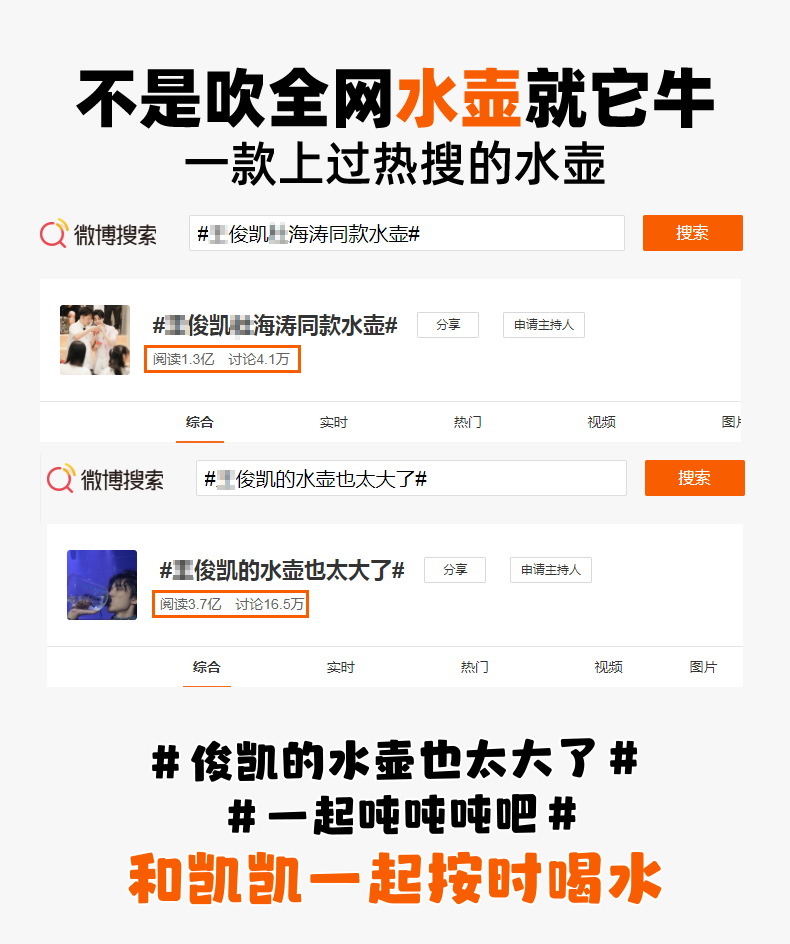Click 申请主持人 beside the 同款水壶 topic
Image resolution: width=790 pixels, height=944 pixels.
[x=544, y=325]
